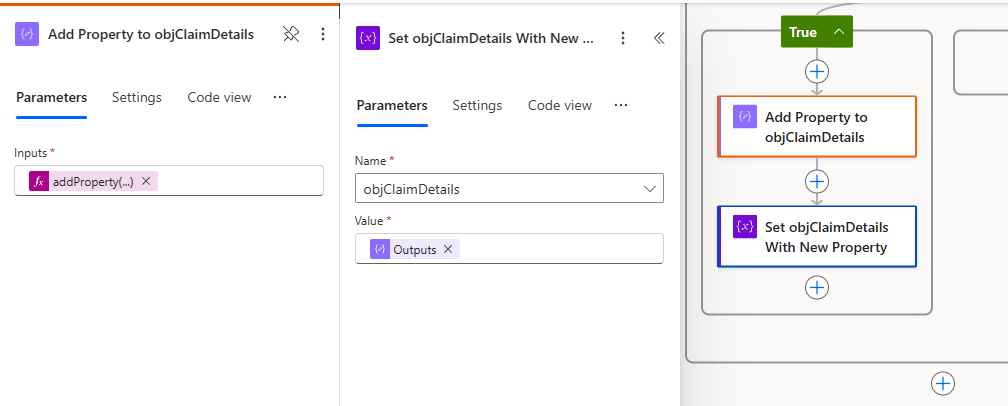Image resolution: width=1008 pixels, height=406 pixels.
Task: Collapse the Set objClaimDetails panel
Action: tap(659, 38)
